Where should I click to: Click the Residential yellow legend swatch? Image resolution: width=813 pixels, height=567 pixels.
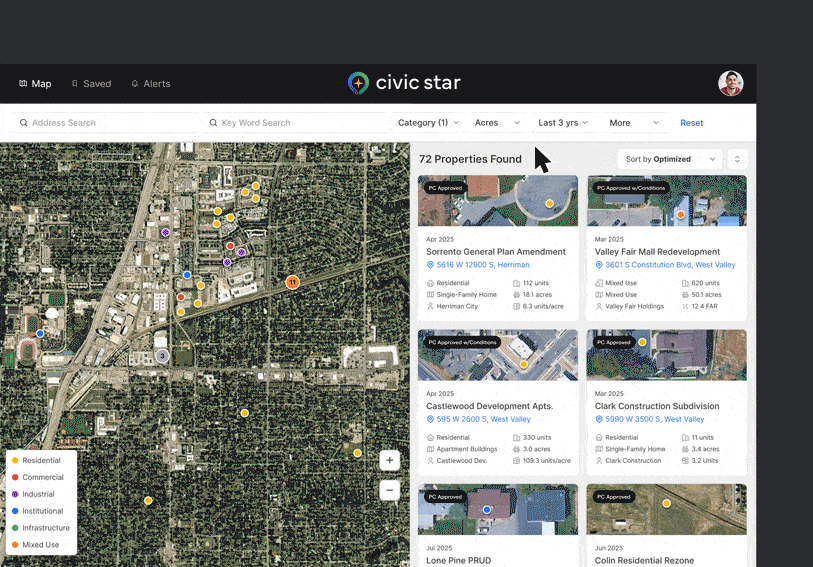point(15,460)
